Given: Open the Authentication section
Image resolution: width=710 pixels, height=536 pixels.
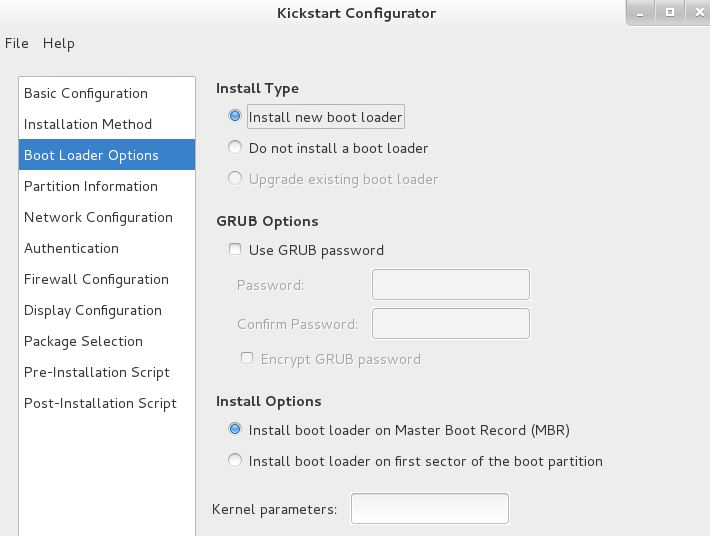Looking at the screenshot, I should 107,248.
